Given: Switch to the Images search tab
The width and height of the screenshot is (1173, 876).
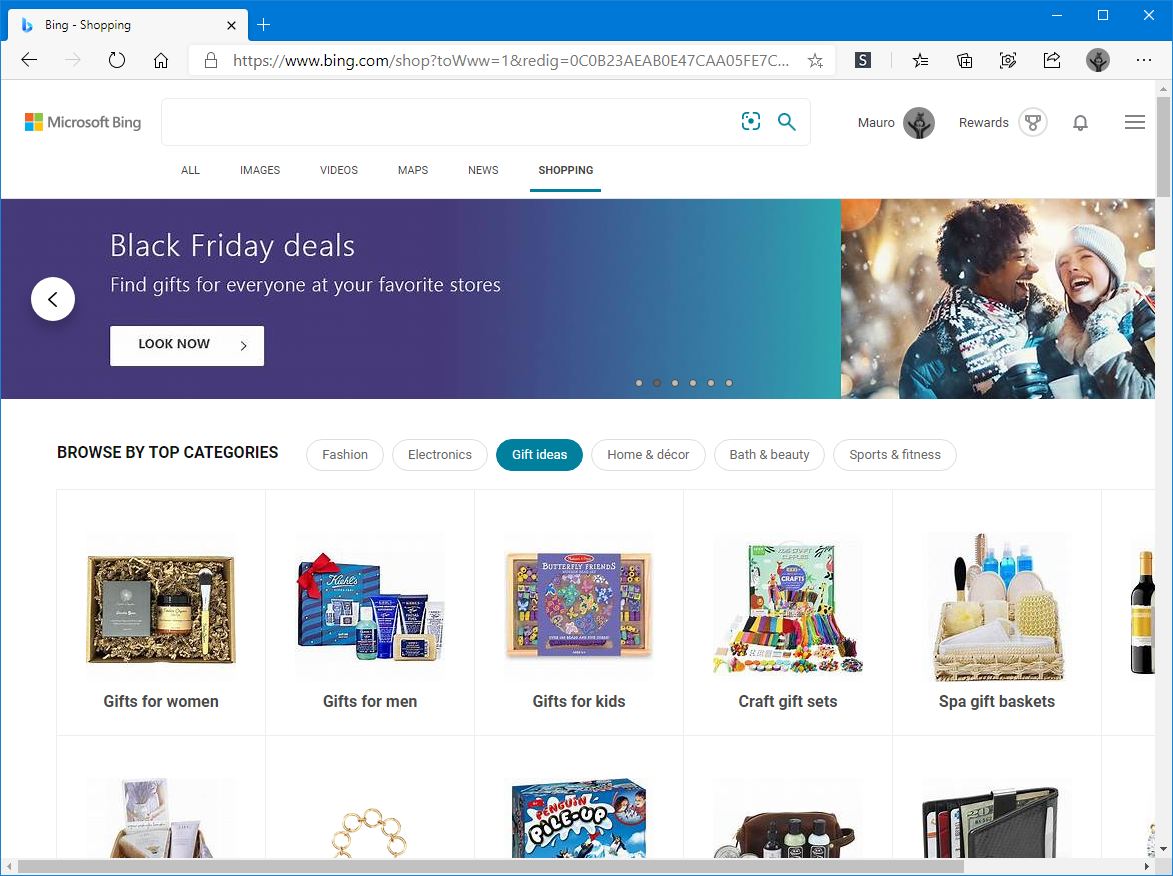Looking at the screenshot, I should (x=260, y=170).
